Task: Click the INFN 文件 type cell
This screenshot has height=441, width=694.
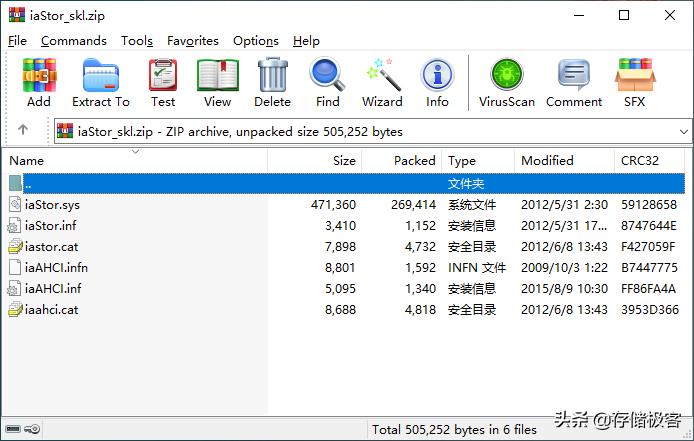Action: click(x=477, y=267)
